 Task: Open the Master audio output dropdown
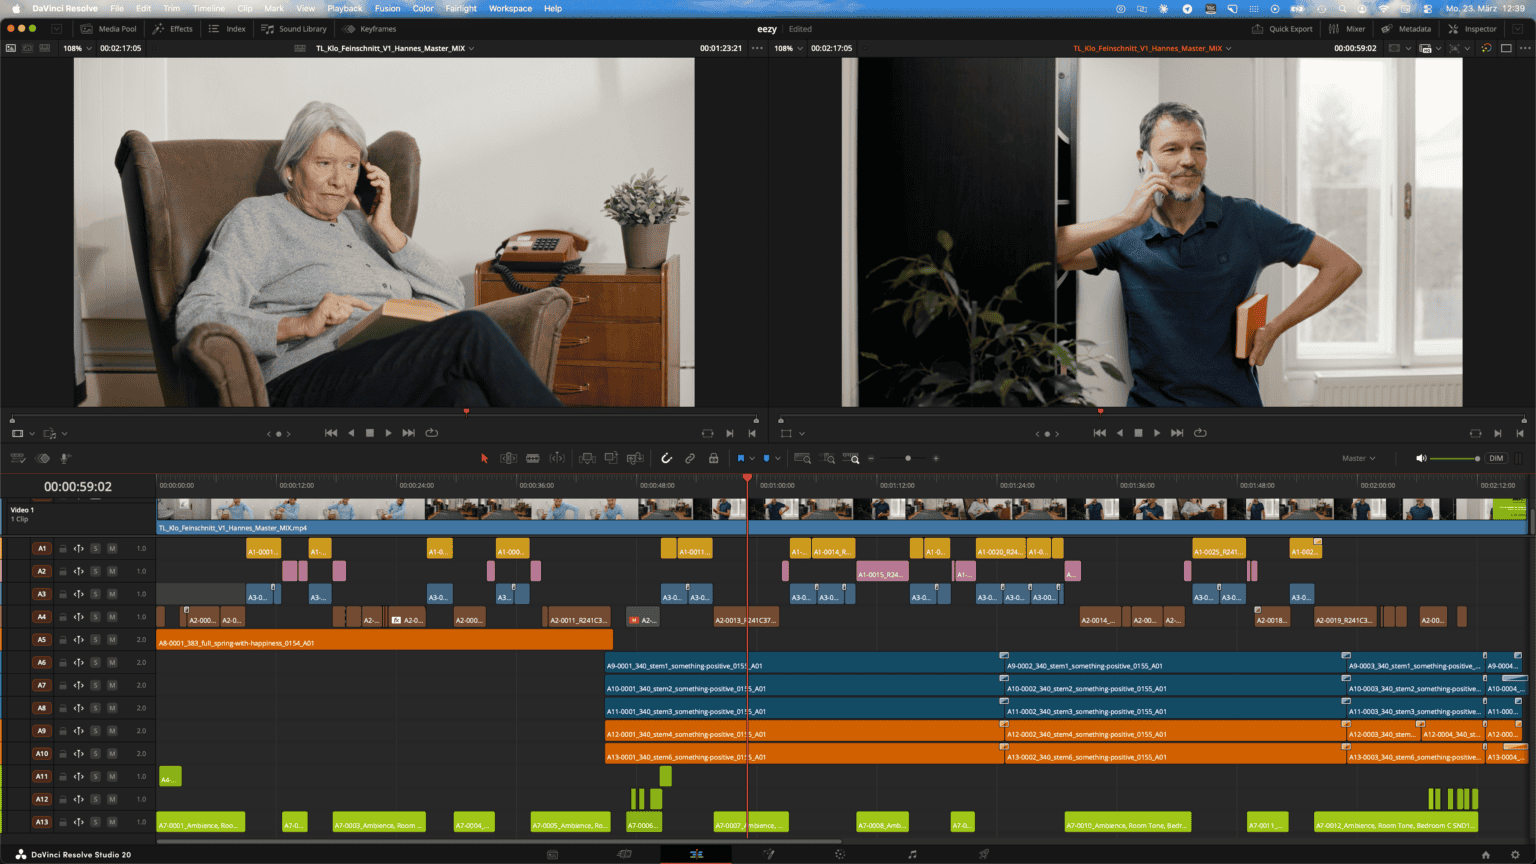tap(1358, 458)
